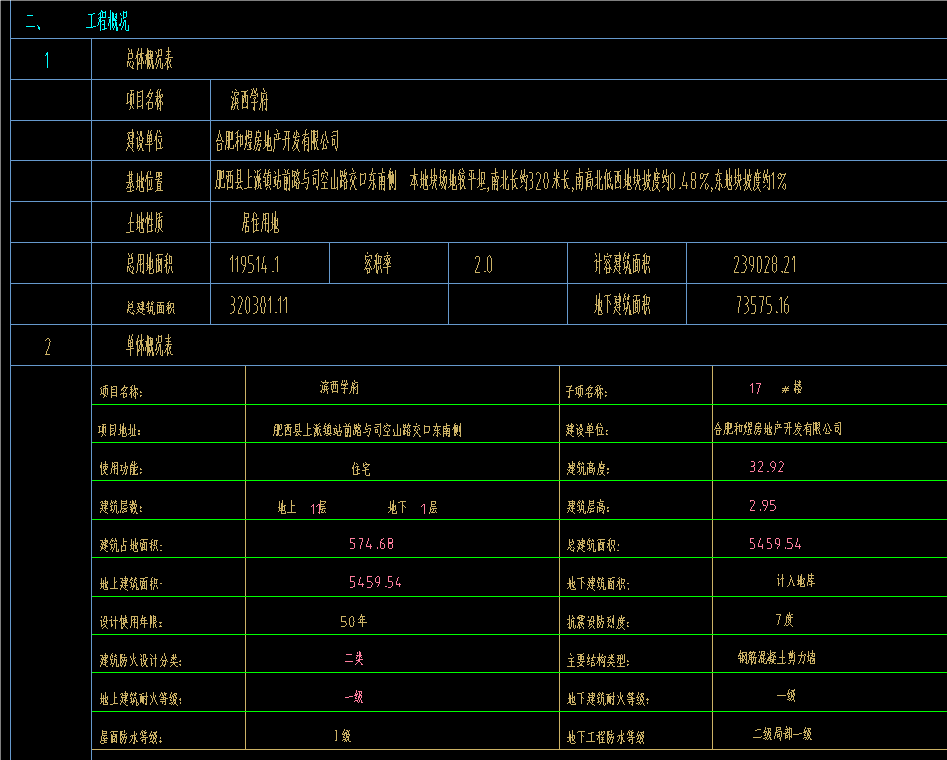Click the '主要结构类型:' label

598,661
